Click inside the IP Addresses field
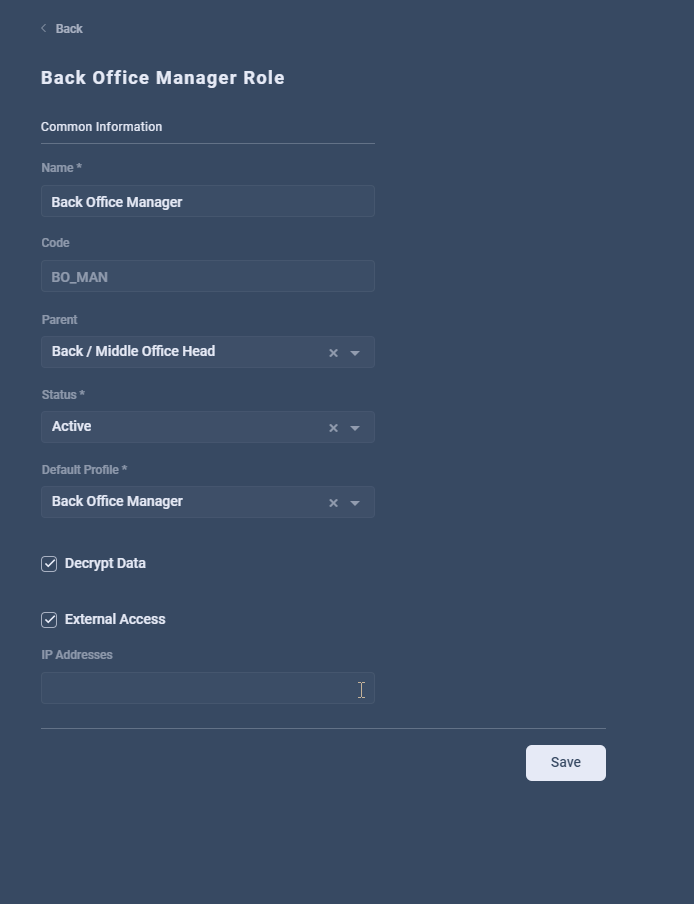Image resolution: width=694 pixels, height=904 pixels. tap(208, 688)
